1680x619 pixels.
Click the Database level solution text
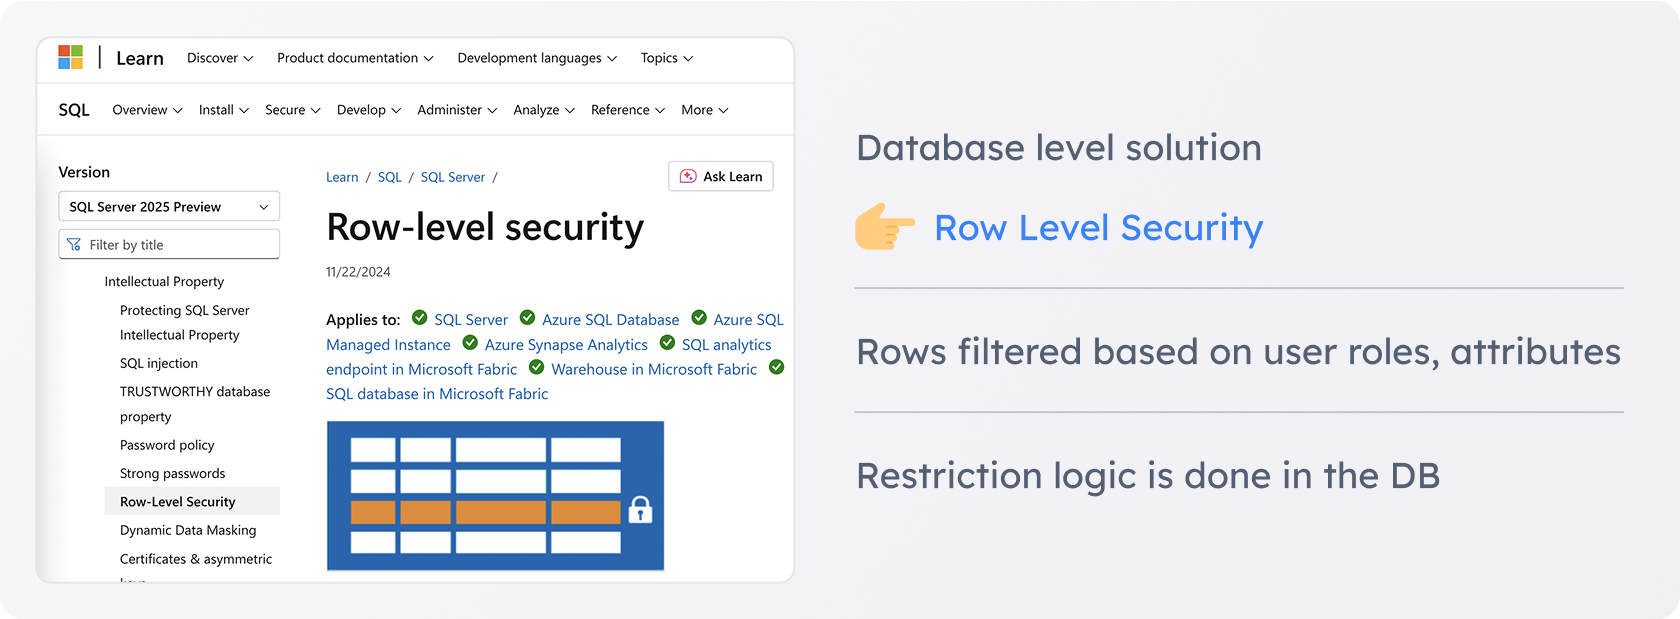[1059, 148]
